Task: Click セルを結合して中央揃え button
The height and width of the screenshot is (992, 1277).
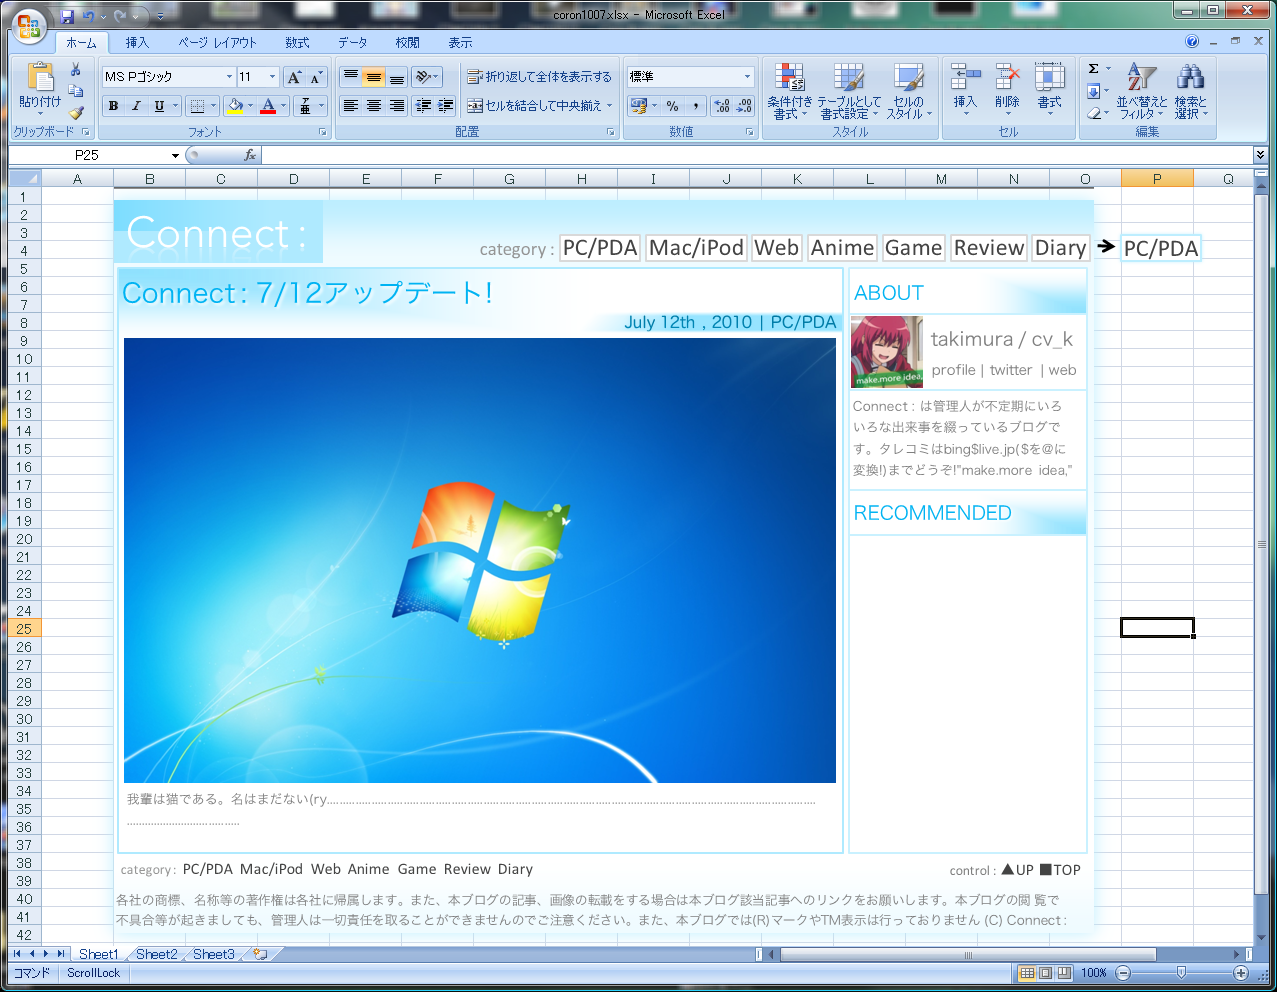Action: (535, 106)
